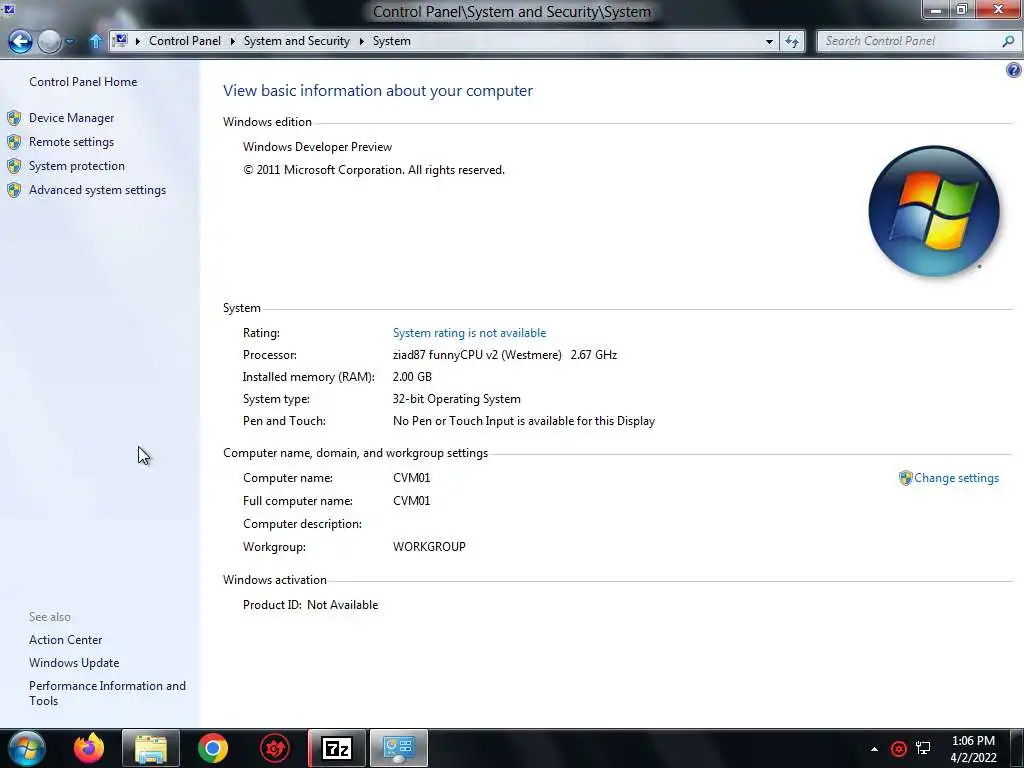The image size is (1024, 768).
Task: Launch Google Chrome from the taskbar
Action: tap(213, 748)
